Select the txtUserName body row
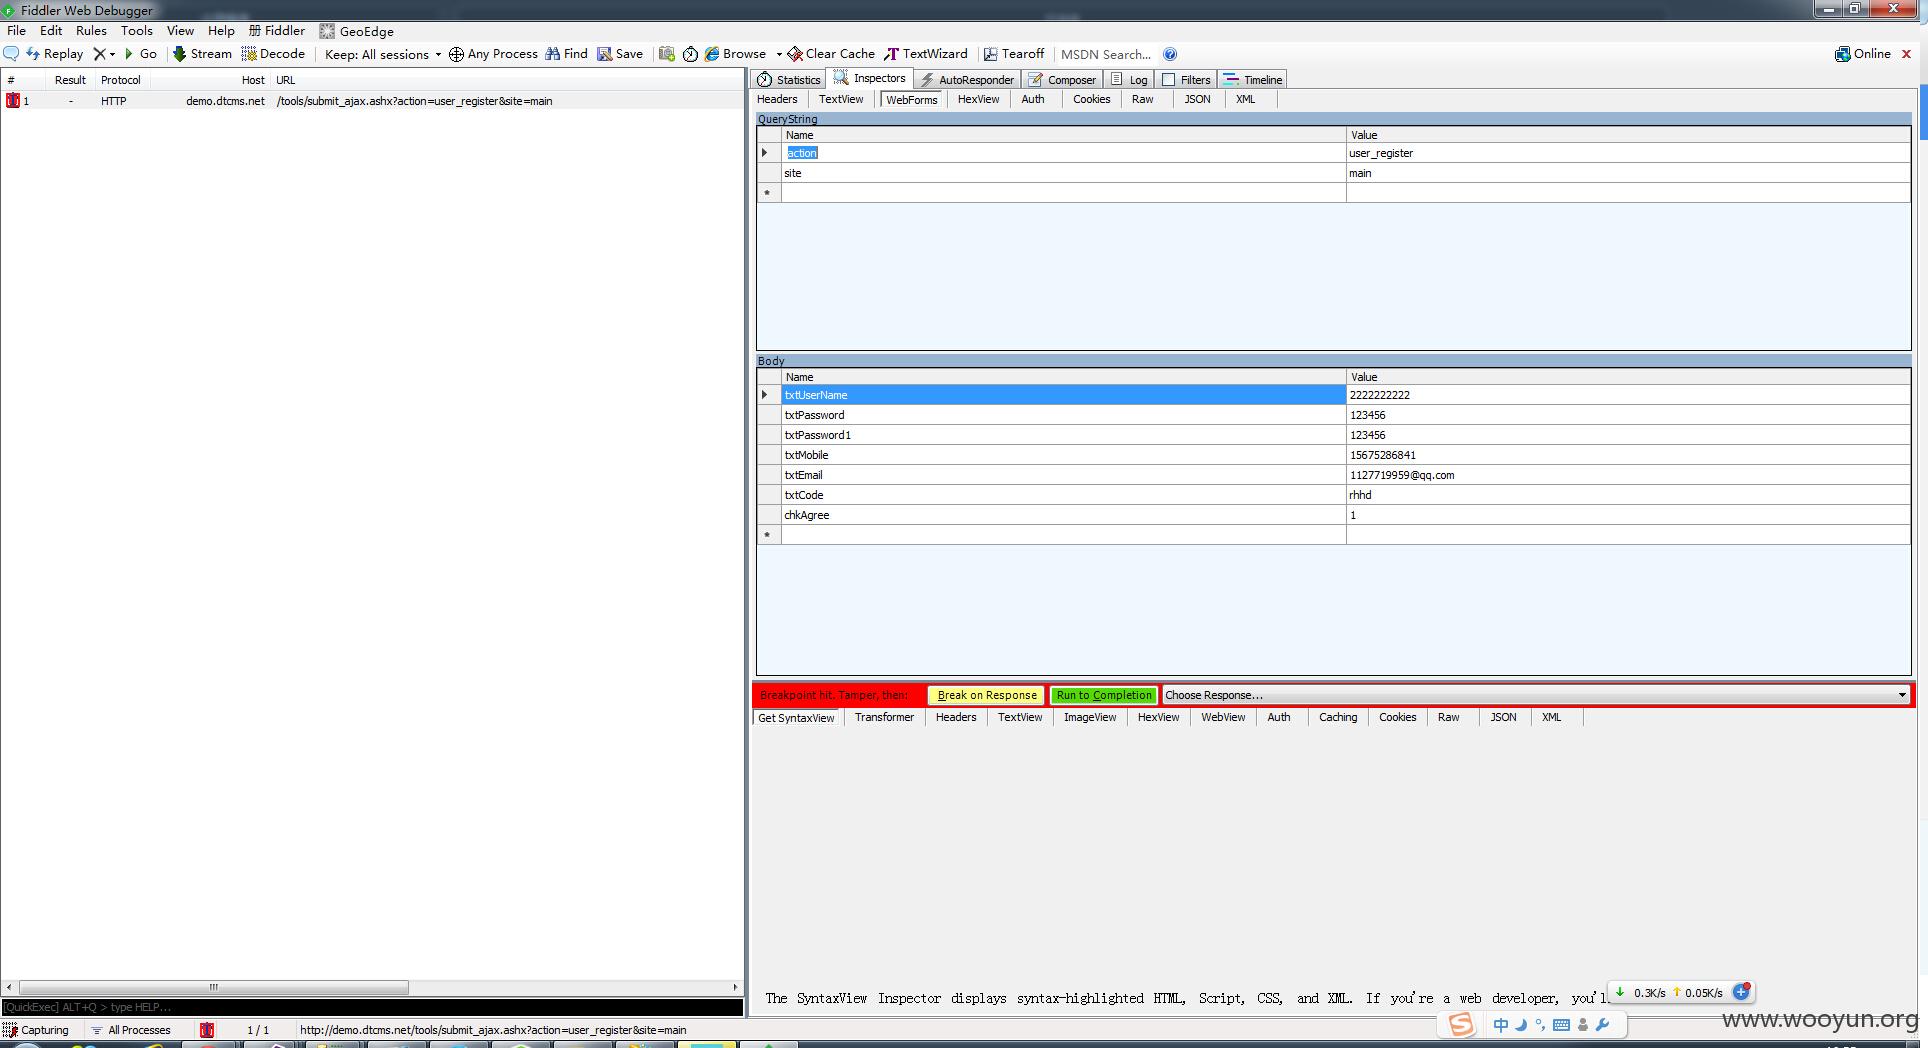This screenshot has height=1048, width=1928. point(1064,395)
